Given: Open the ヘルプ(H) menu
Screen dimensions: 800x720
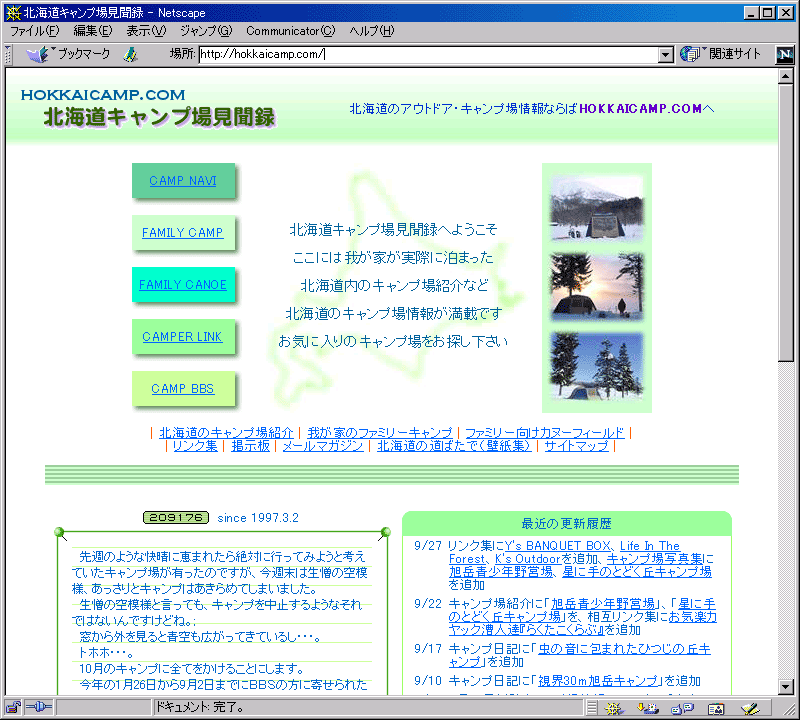Looking at the screenshot, I should (372, 31).
